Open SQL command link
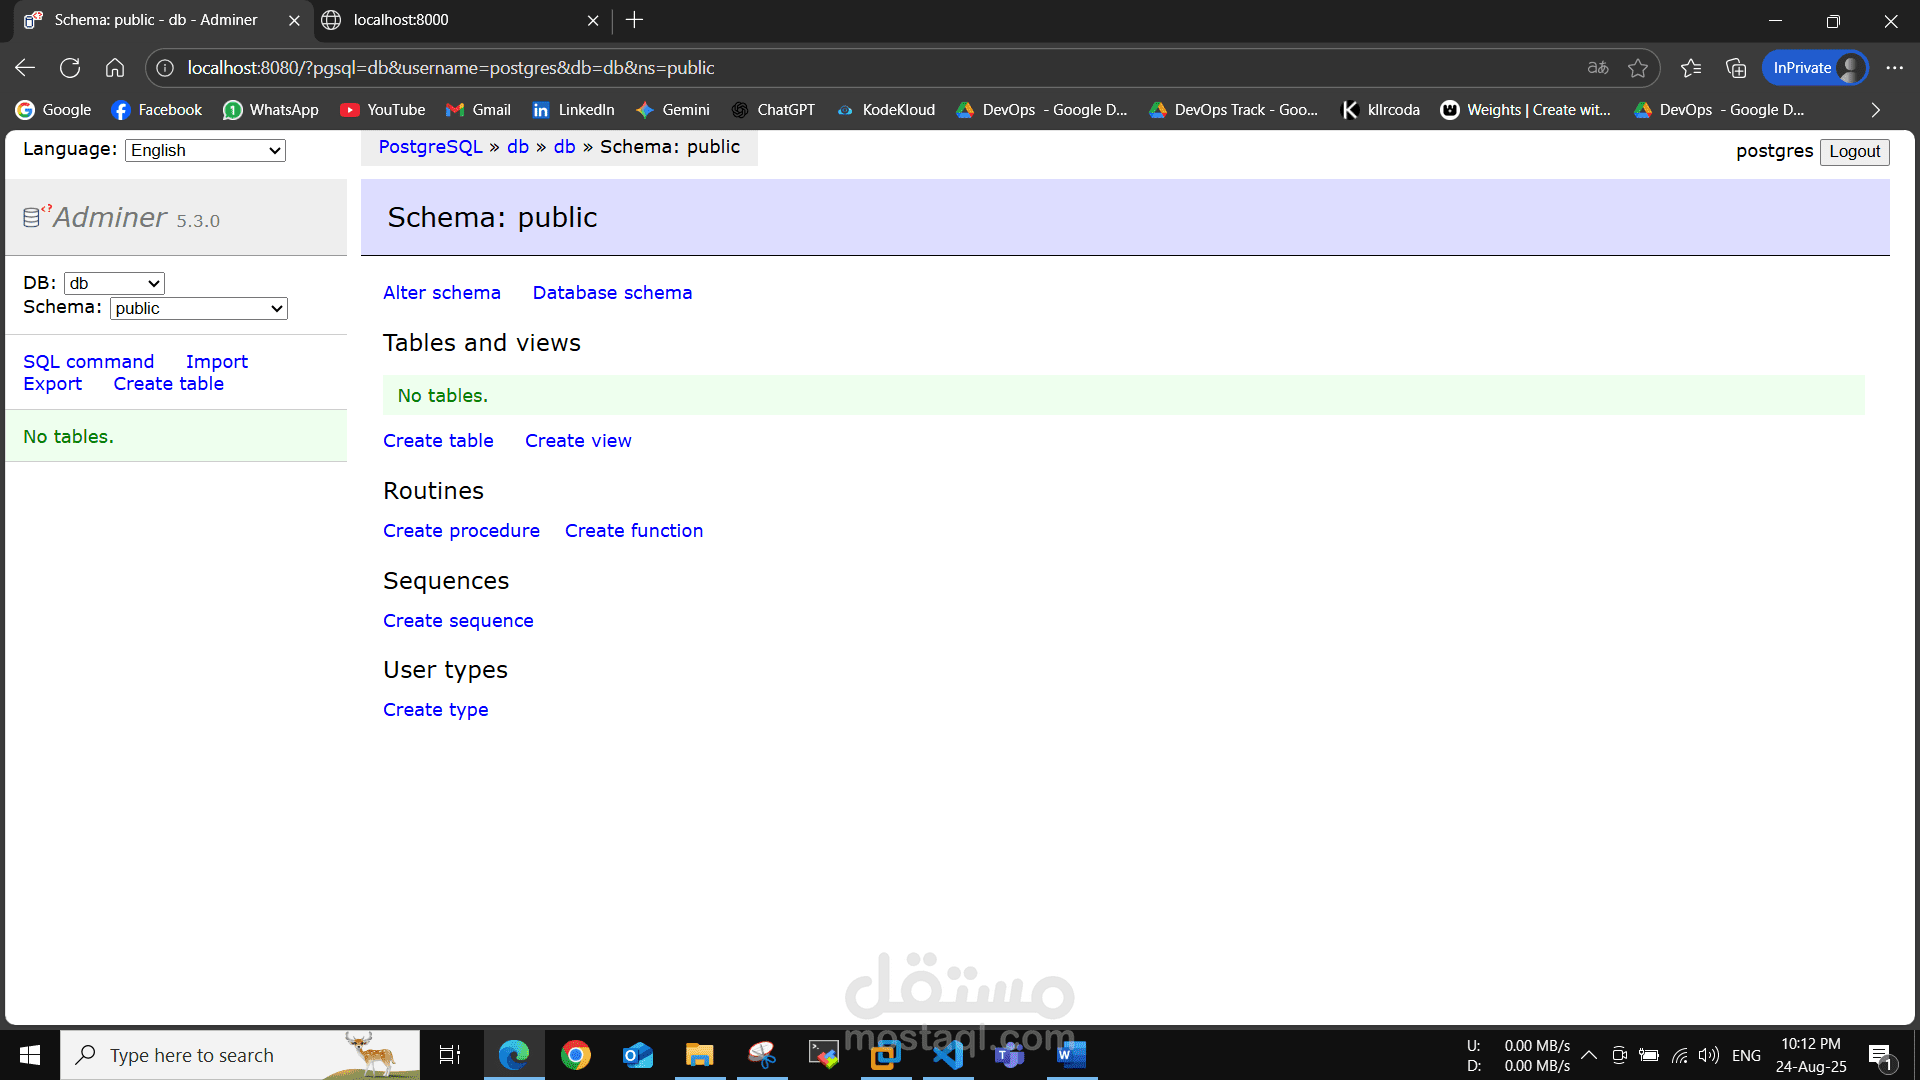 [x=89, y=361]
